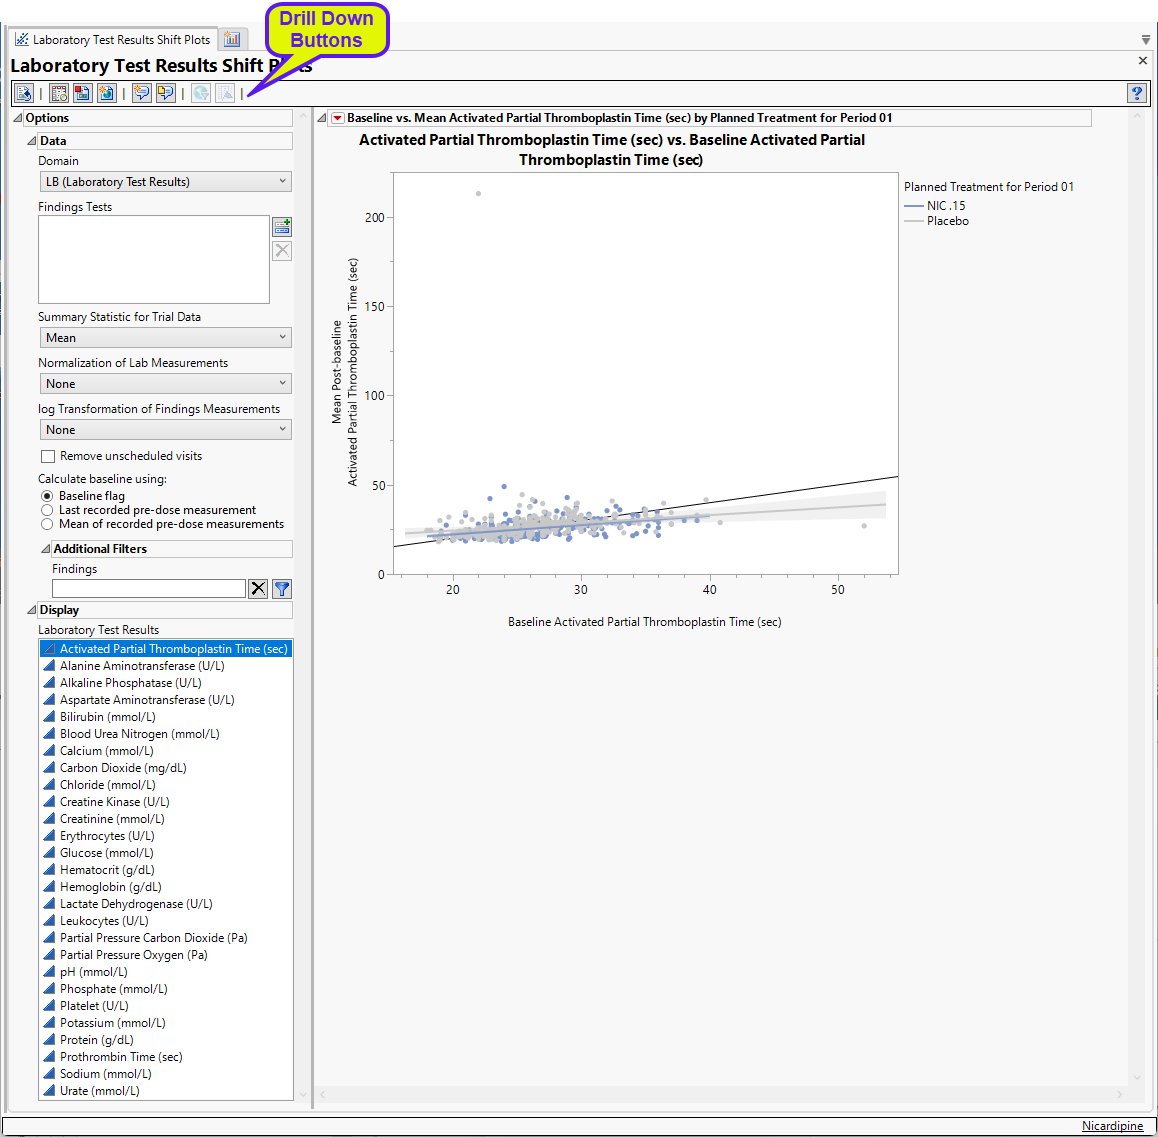The height and width of the screenshot is (1137, 1158).
Task: Click the add Findings Tests icon
Action: click(x=282, y=227)
